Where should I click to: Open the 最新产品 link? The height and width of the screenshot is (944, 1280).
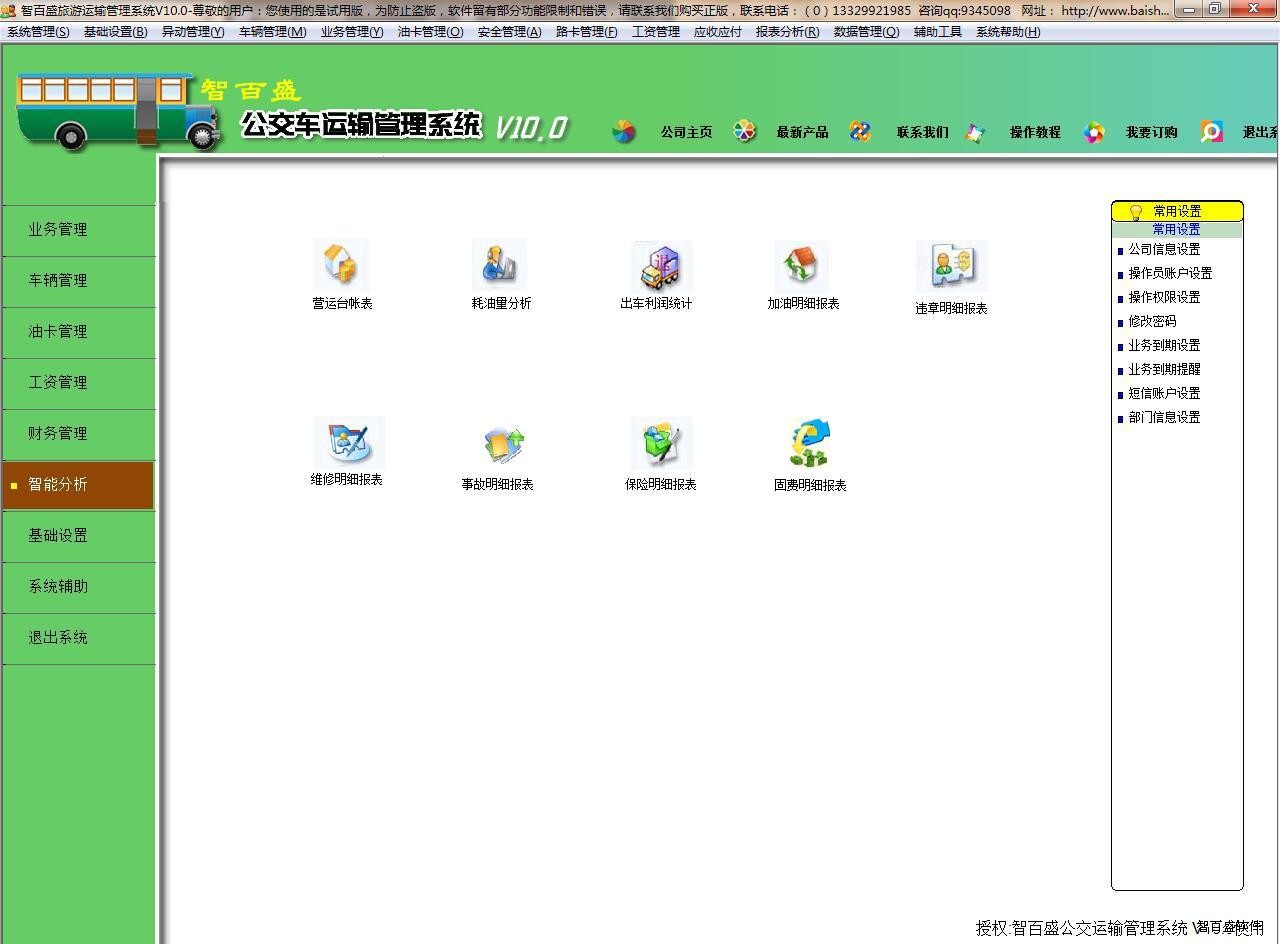pyautogui.click(x=802, y=132)
